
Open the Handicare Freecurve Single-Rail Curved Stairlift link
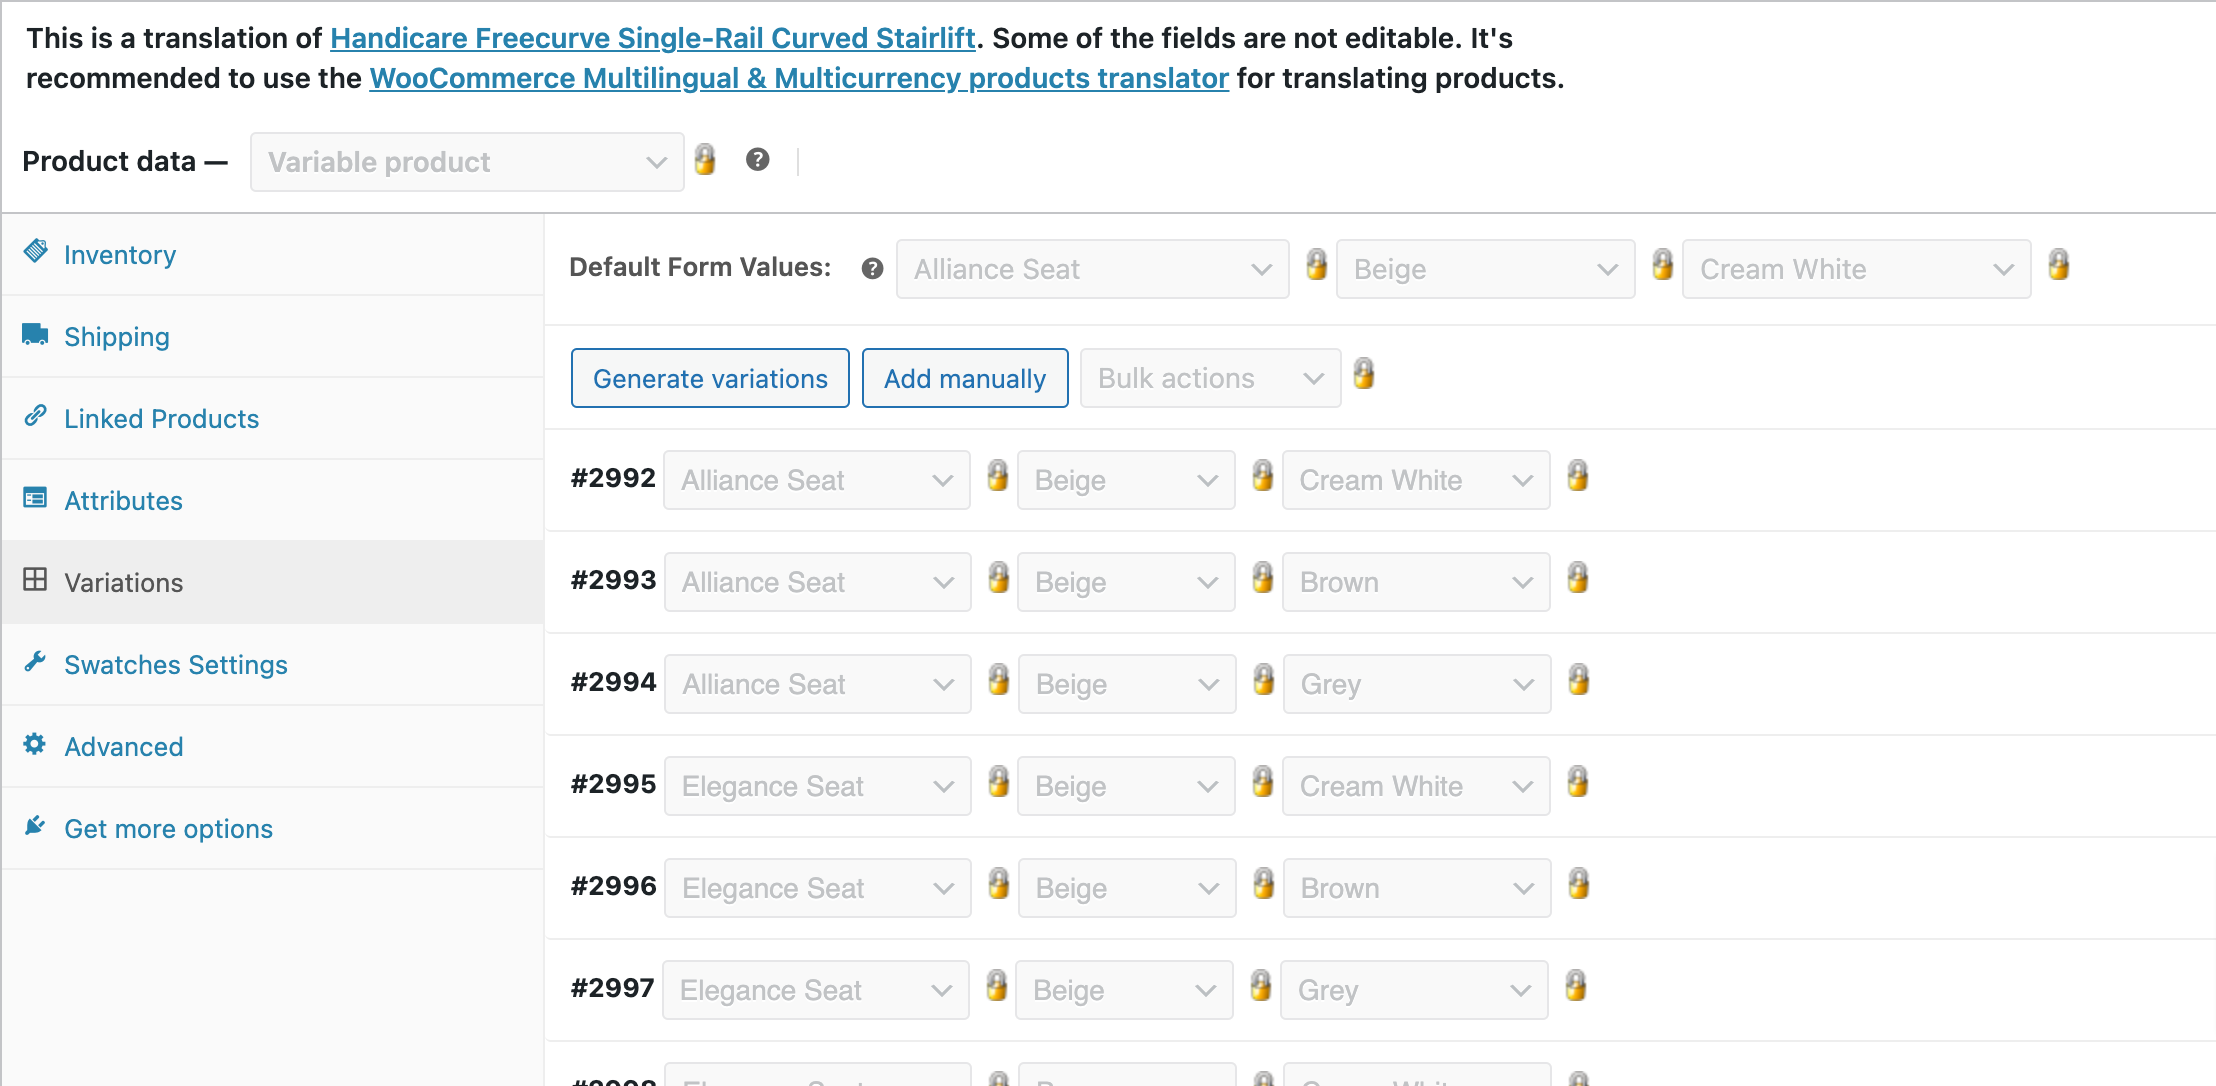coord(653,38)
